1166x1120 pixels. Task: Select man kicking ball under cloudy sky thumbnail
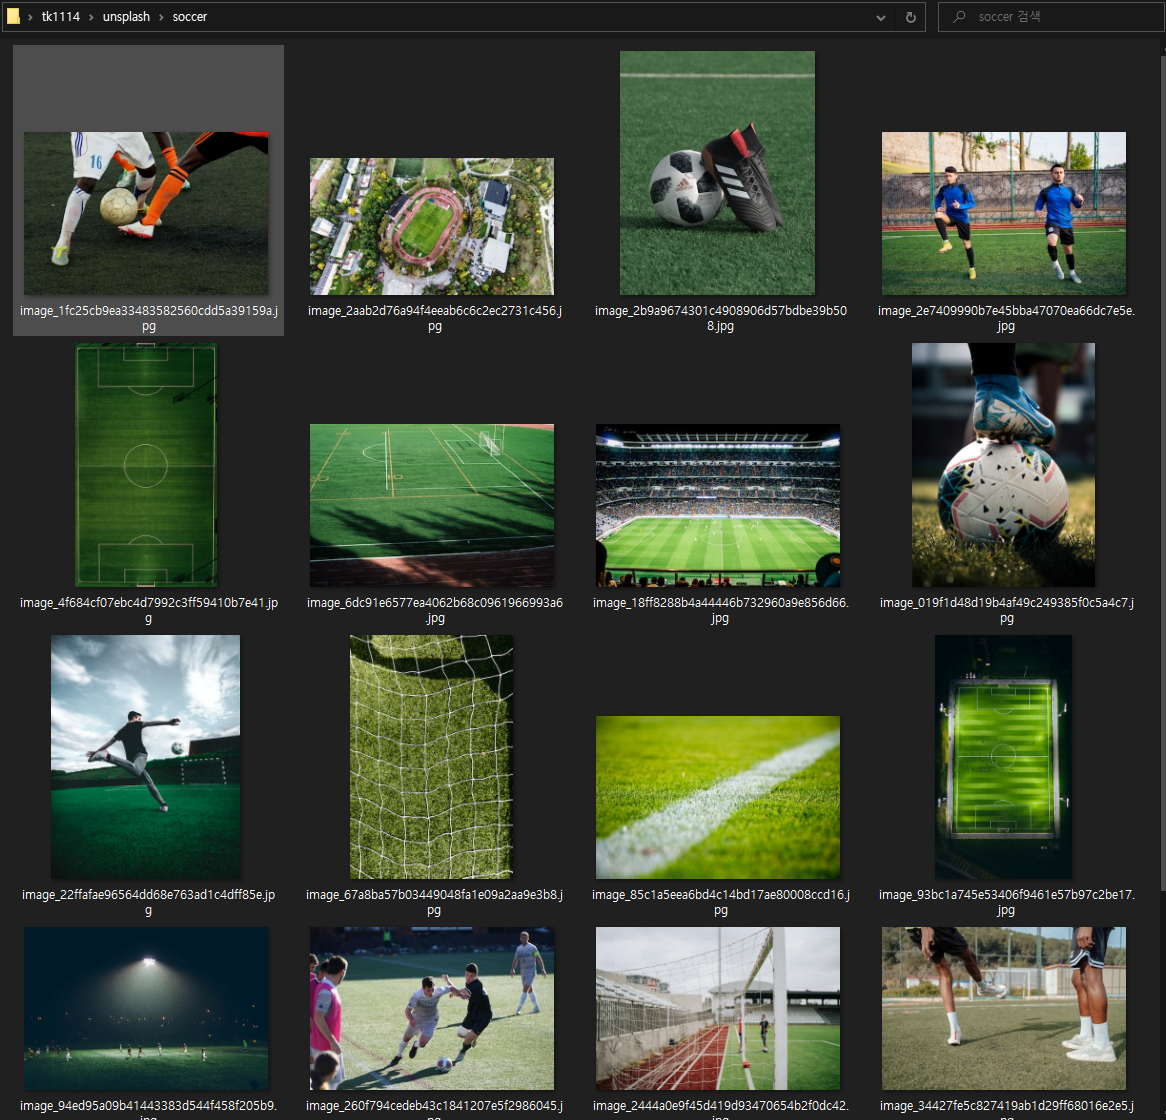coord(146,756)
